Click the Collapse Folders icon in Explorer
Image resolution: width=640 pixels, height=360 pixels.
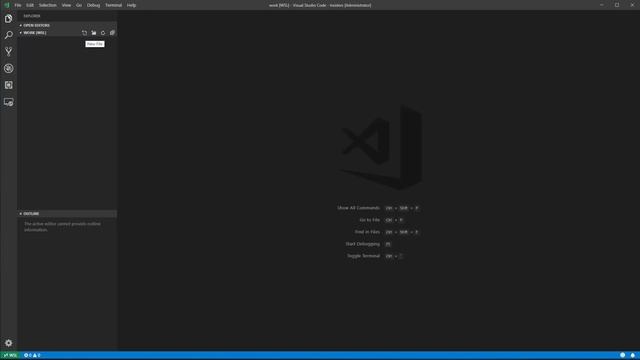(x=112, y=33)
